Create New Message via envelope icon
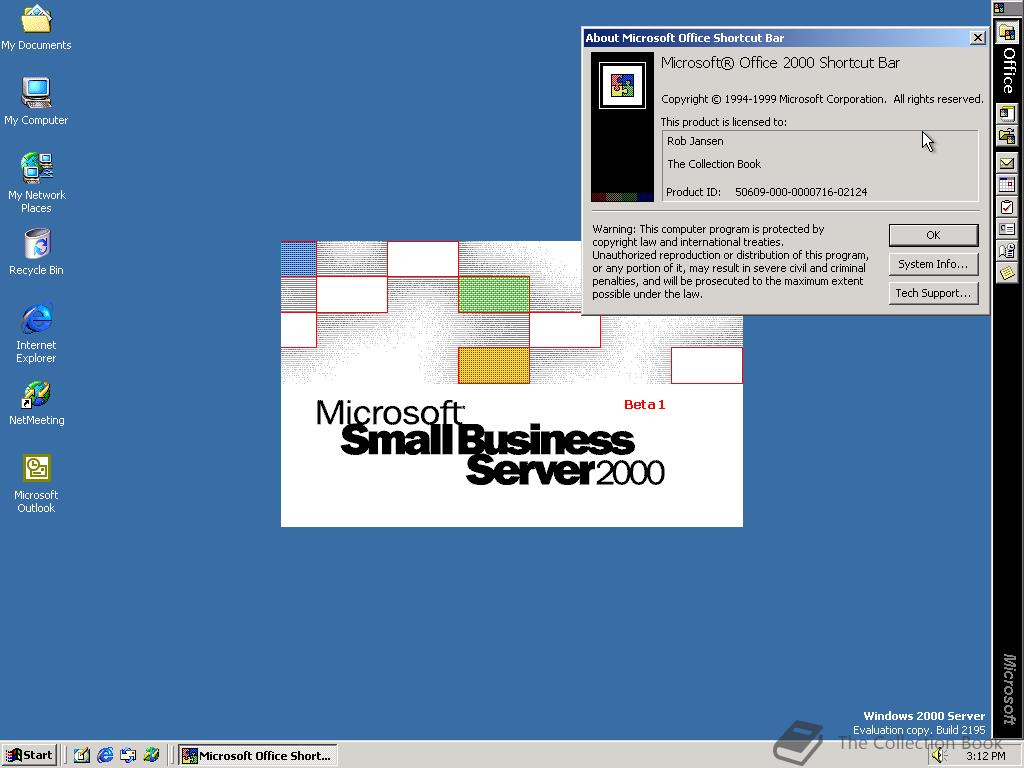This screenshot has height=768, width=1024. (1007, 163)
